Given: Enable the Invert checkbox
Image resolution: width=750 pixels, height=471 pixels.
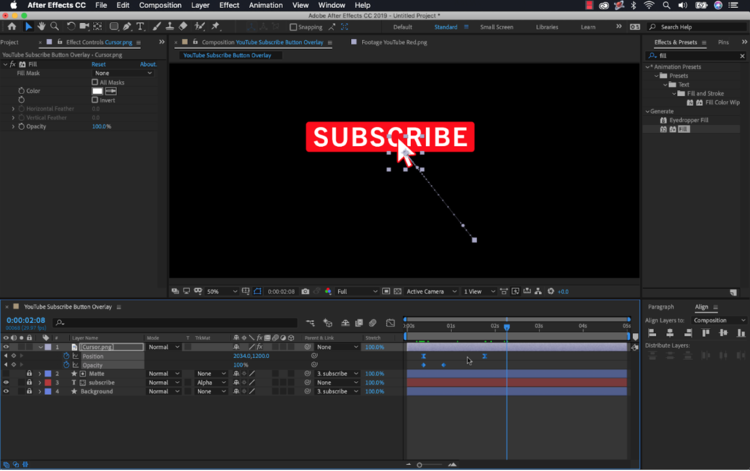Looking at the screenshot, I should pyautogui.click(x=95, y=100).
